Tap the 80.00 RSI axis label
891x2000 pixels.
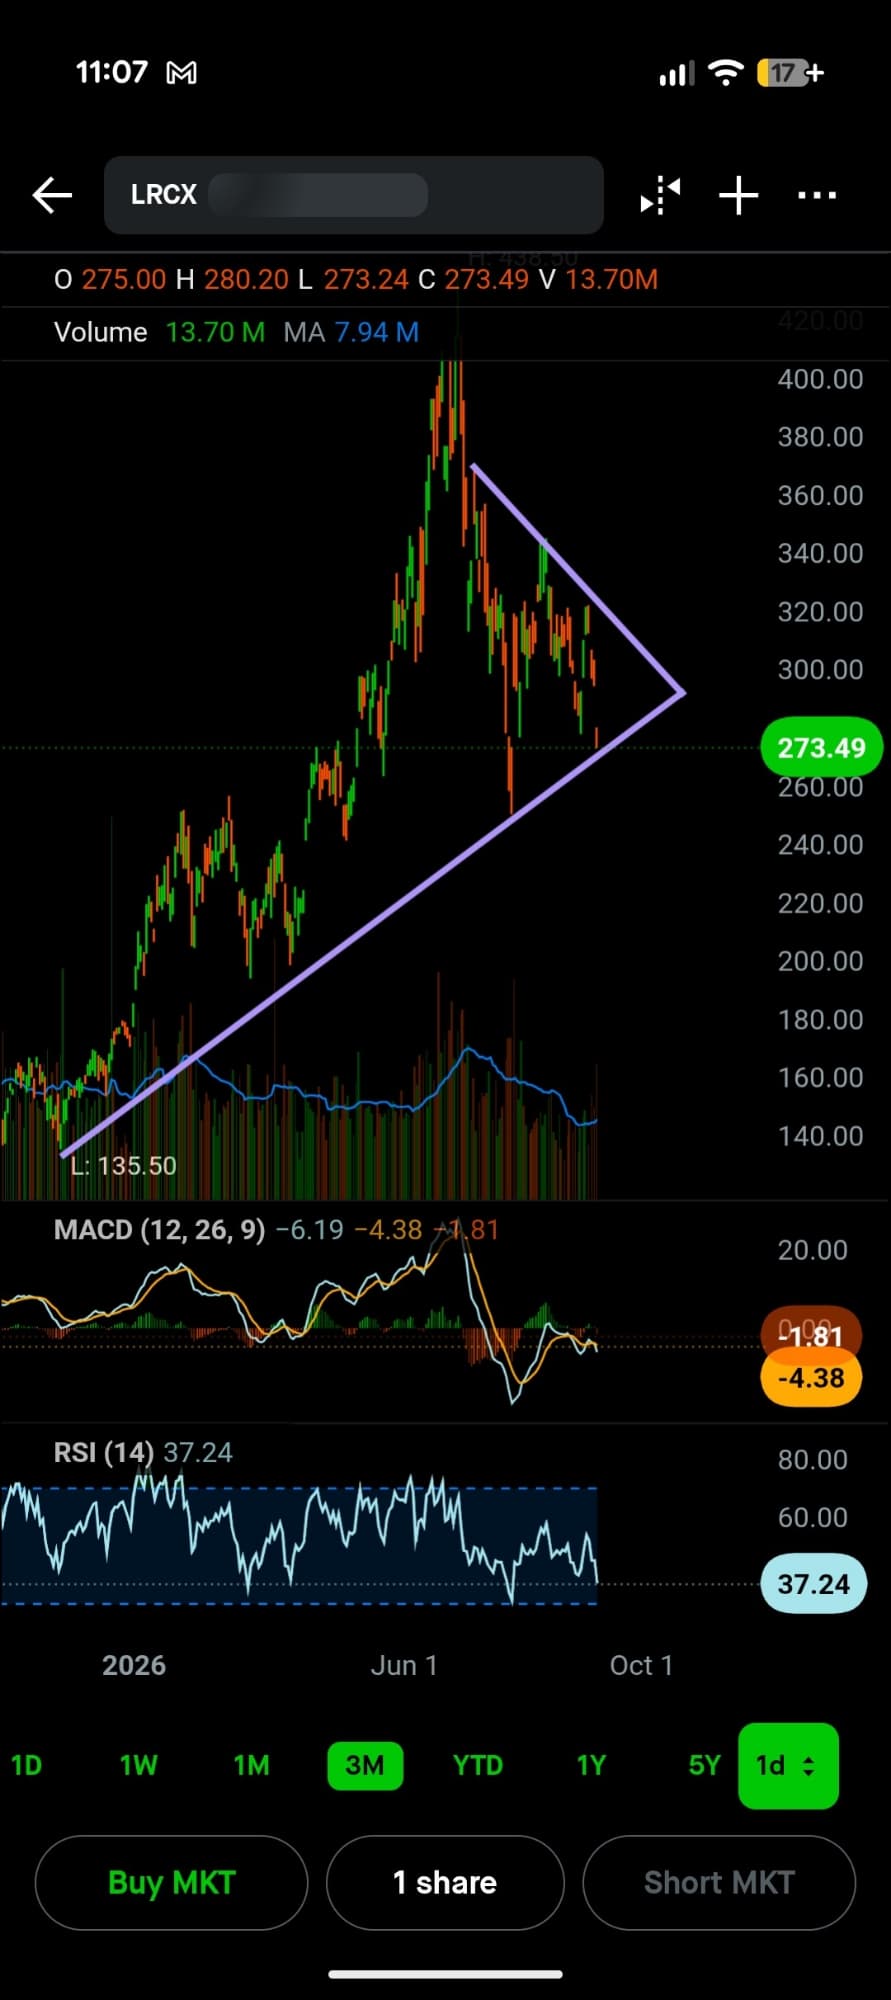(x=812, y=1459)
